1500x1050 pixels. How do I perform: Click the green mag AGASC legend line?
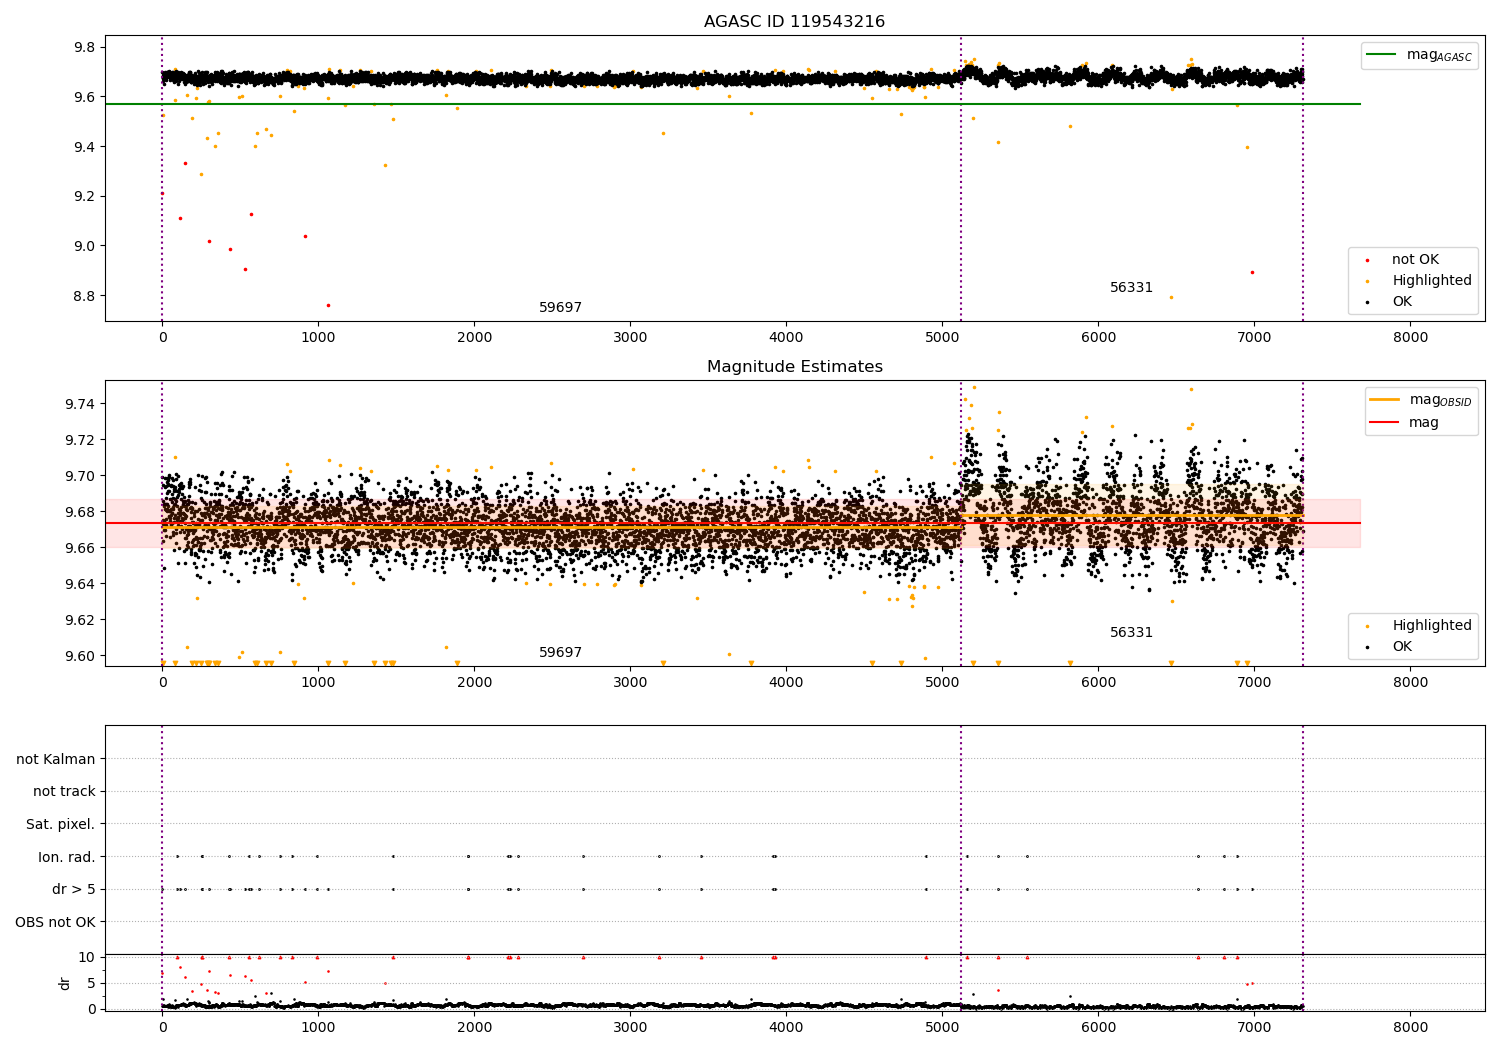click(1383, 55)
